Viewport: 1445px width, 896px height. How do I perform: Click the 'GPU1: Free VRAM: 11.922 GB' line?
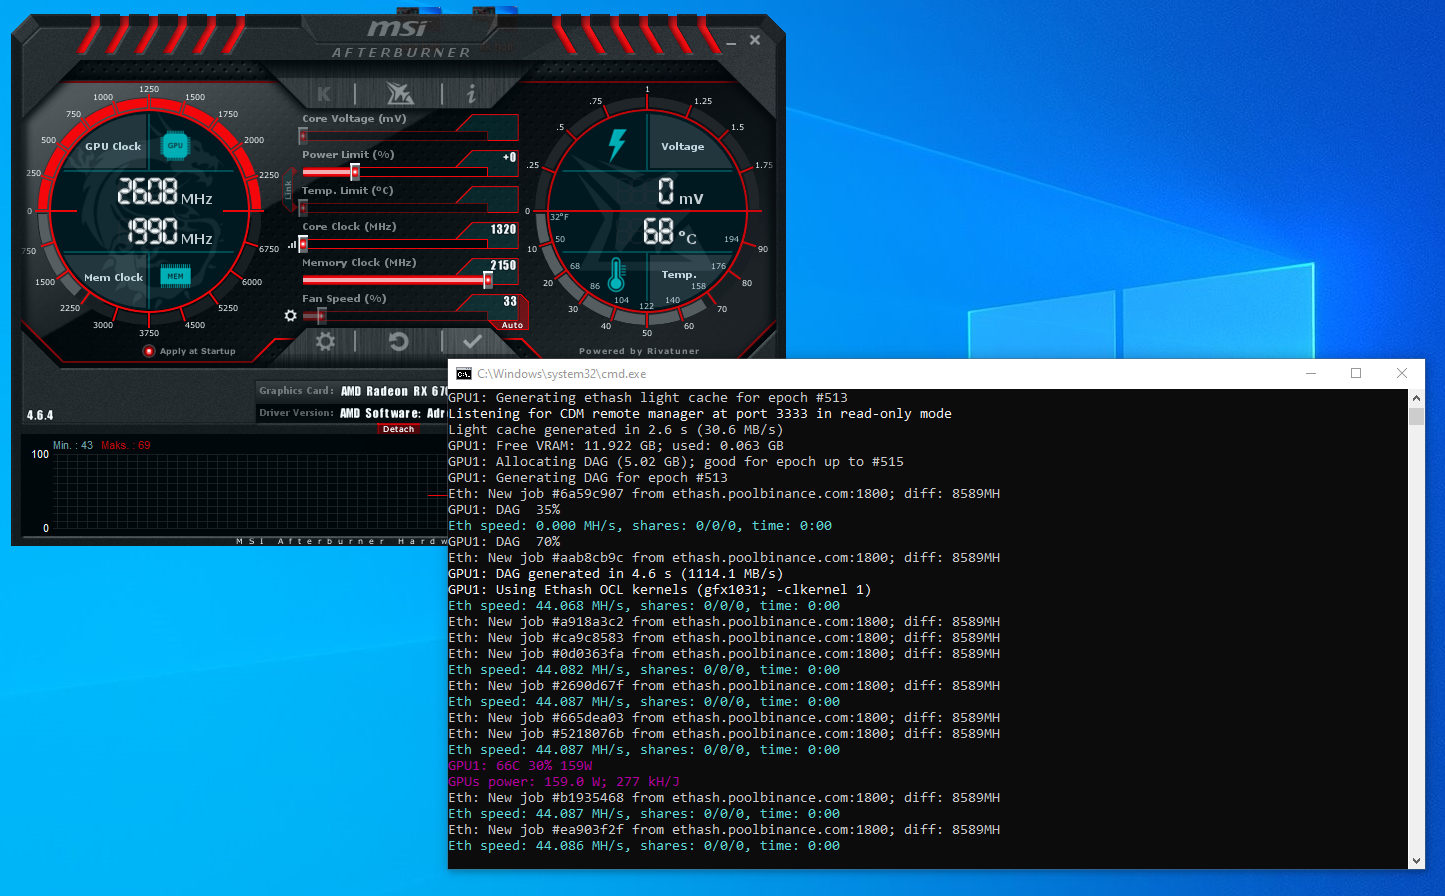616,446
